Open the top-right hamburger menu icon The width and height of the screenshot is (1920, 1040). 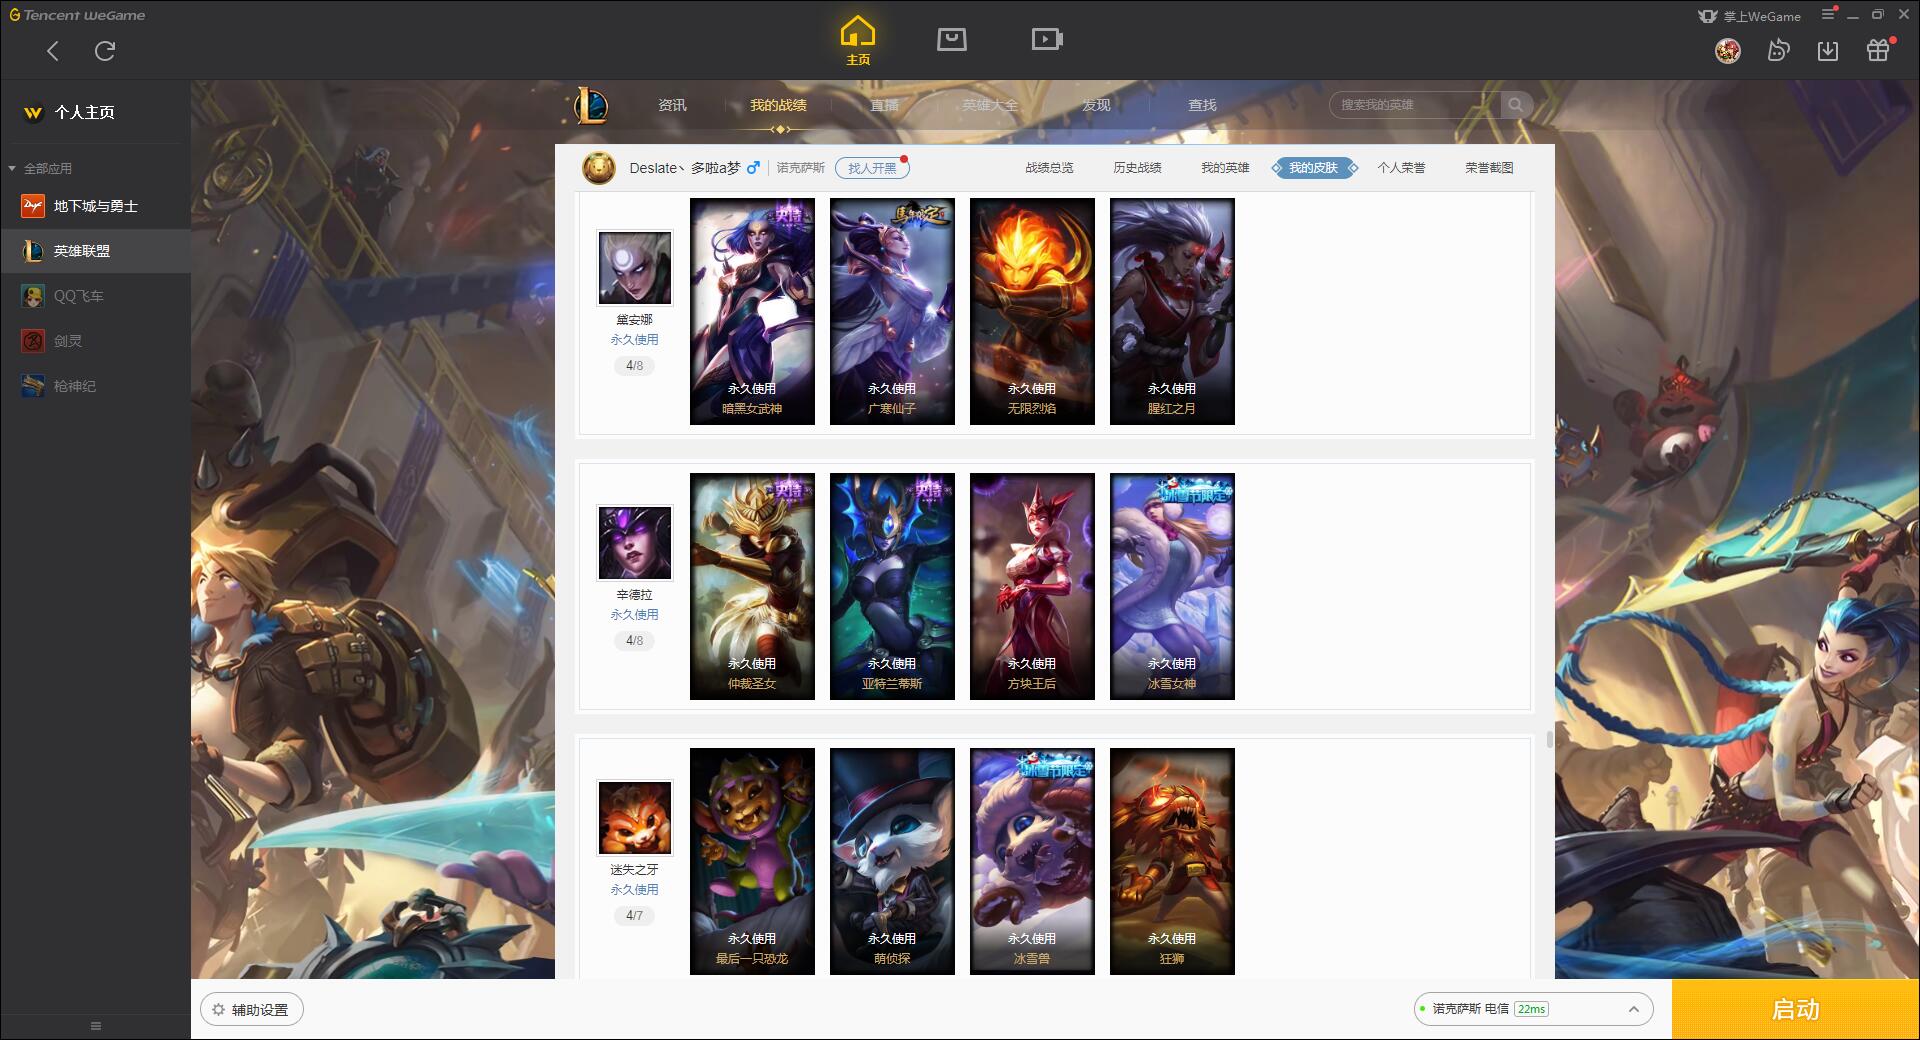[1829, 14]
